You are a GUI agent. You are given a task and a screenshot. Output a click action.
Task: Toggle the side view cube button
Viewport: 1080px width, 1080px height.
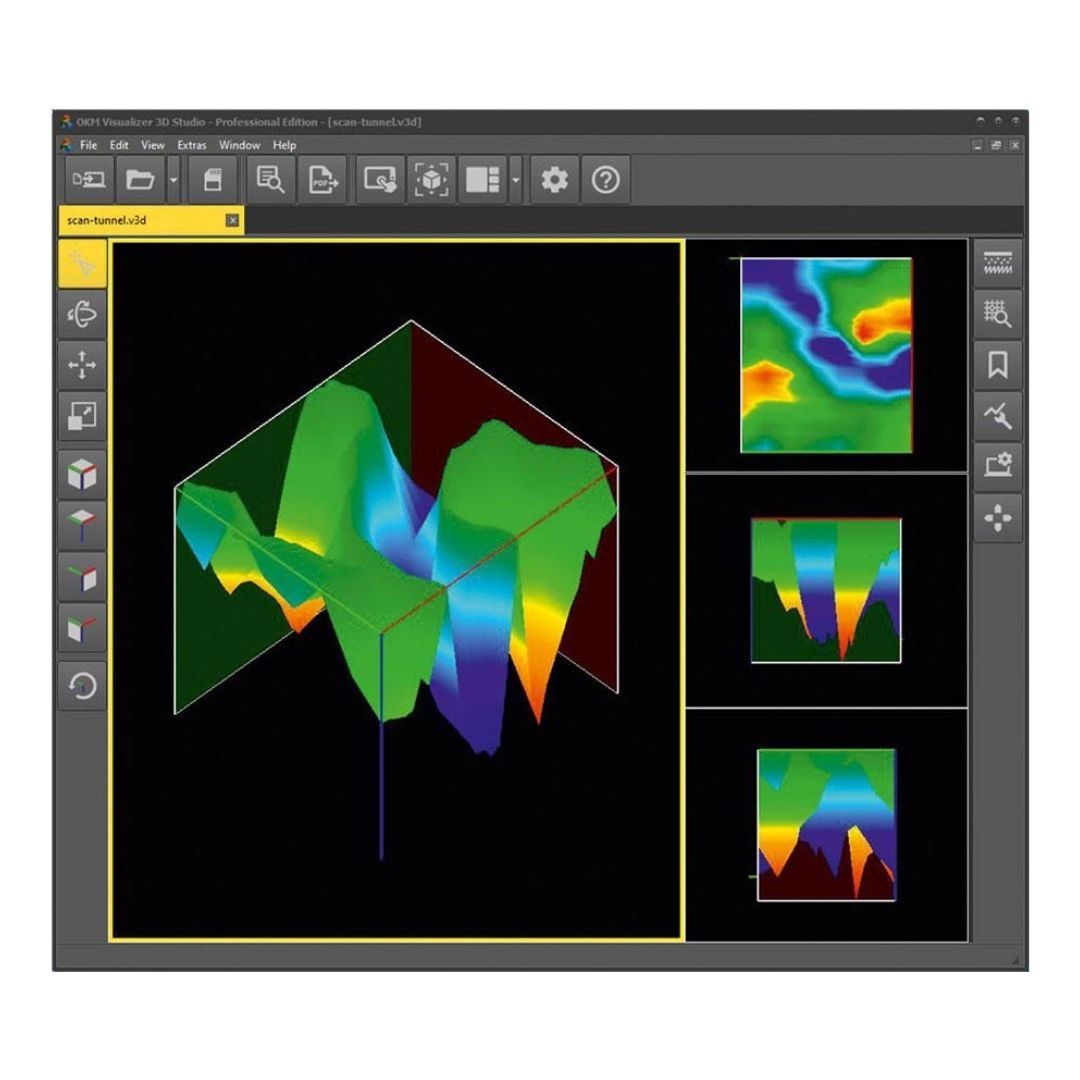[82, 577]
